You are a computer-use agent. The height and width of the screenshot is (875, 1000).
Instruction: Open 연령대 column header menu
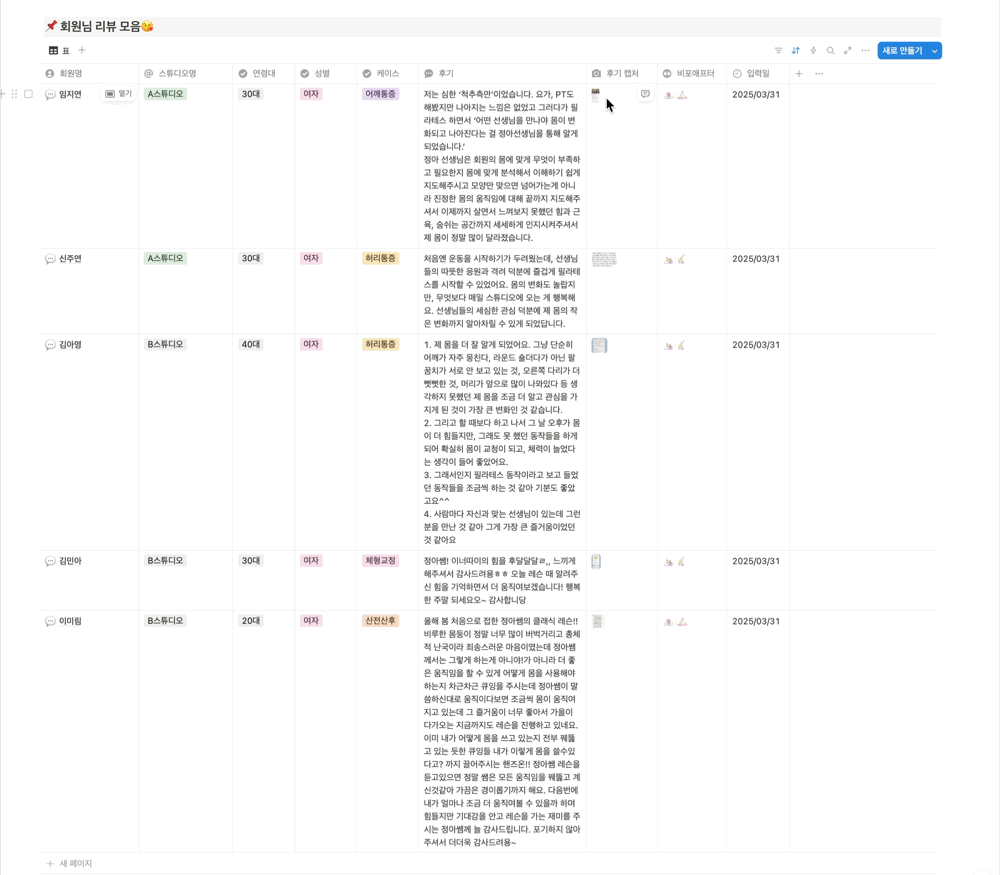pyautogui.click(x=263, y=73)
